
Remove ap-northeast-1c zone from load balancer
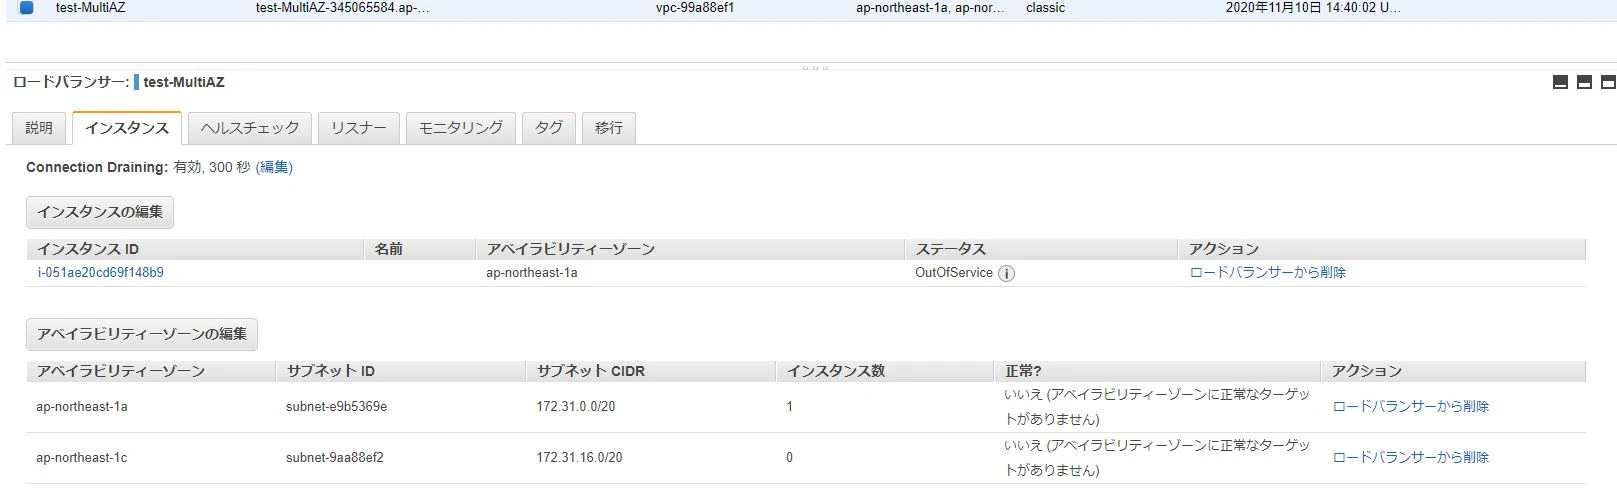coord(1411,458)
